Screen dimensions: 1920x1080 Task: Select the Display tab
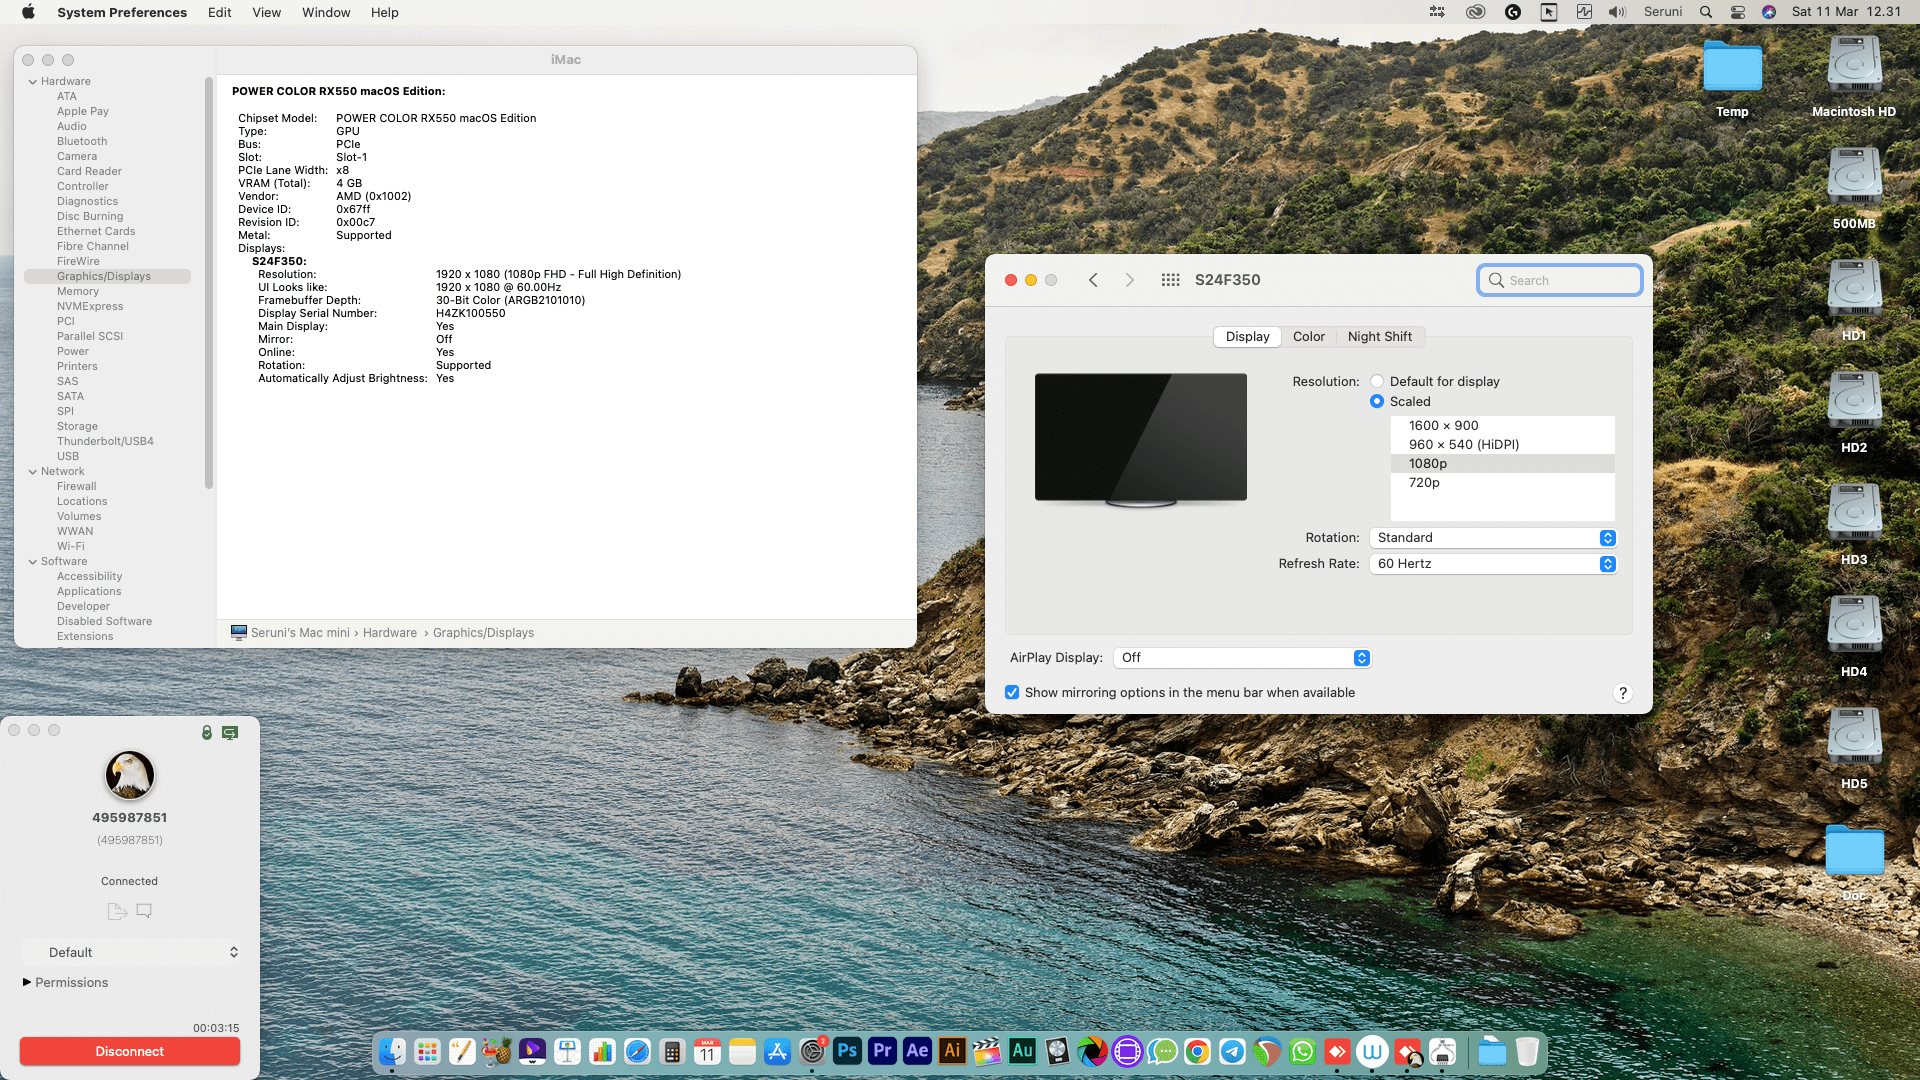[x=1247, y=337]
